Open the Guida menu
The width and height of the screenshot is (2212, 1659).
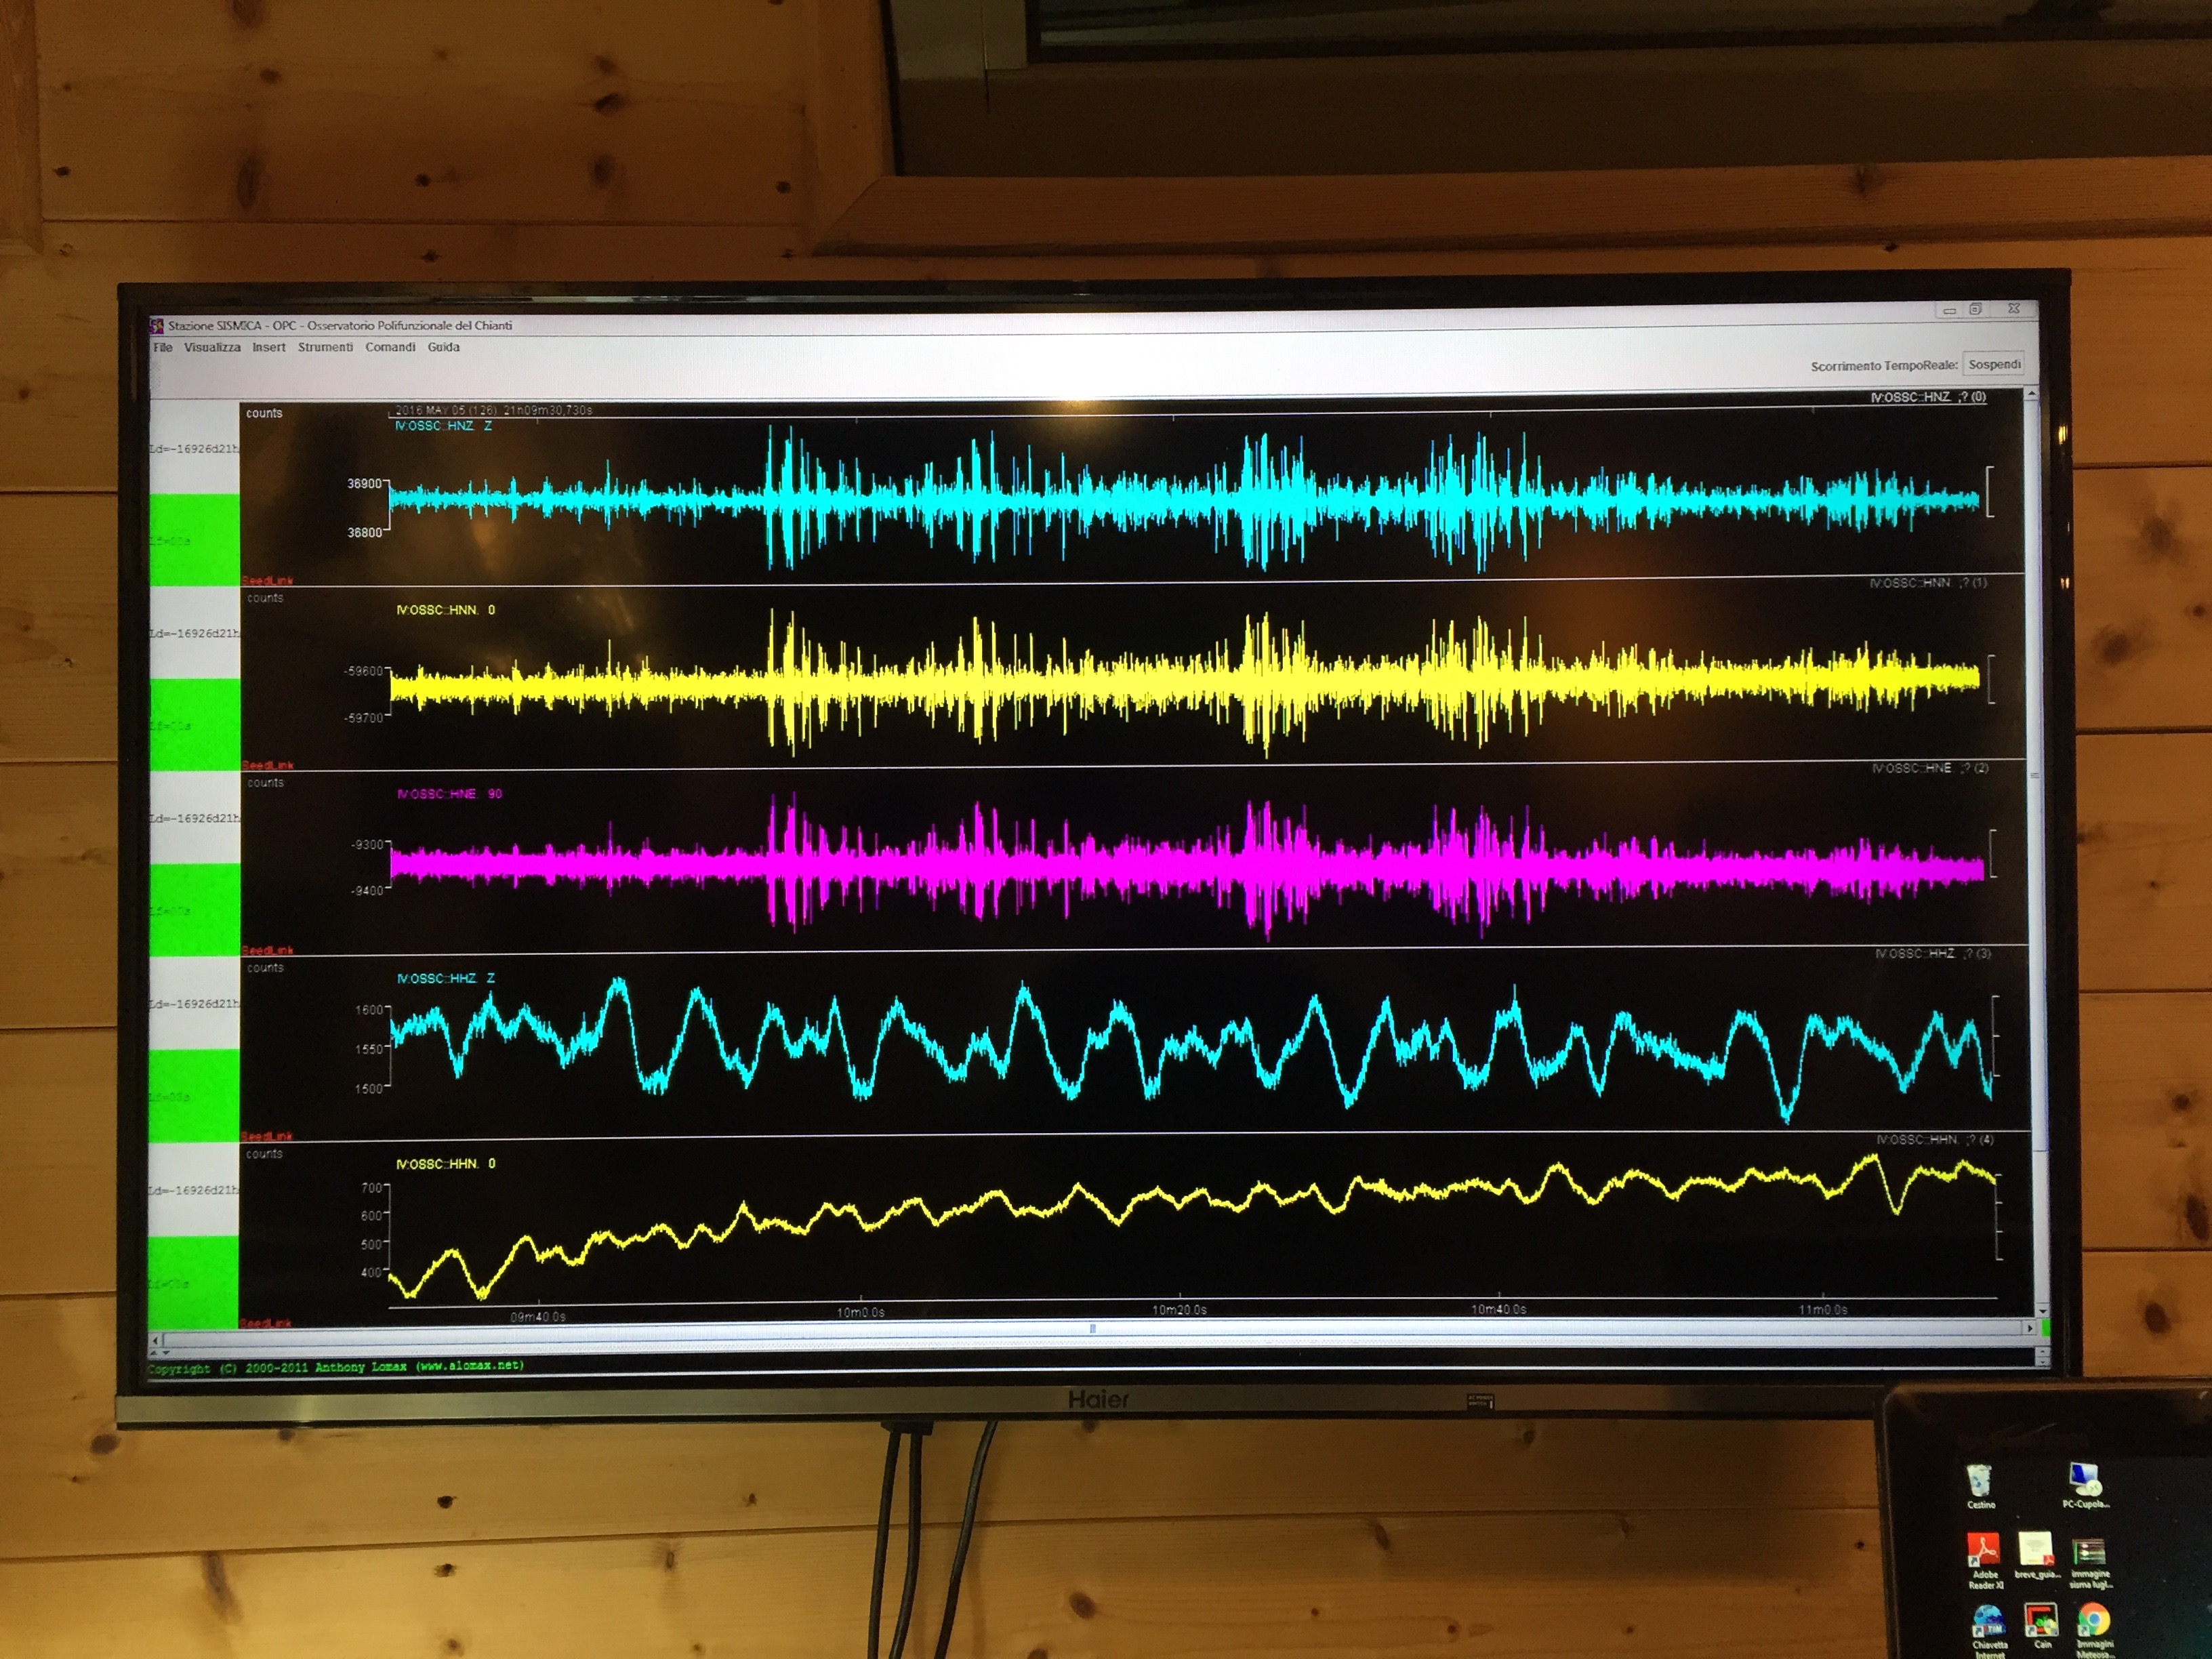[444, 347]
